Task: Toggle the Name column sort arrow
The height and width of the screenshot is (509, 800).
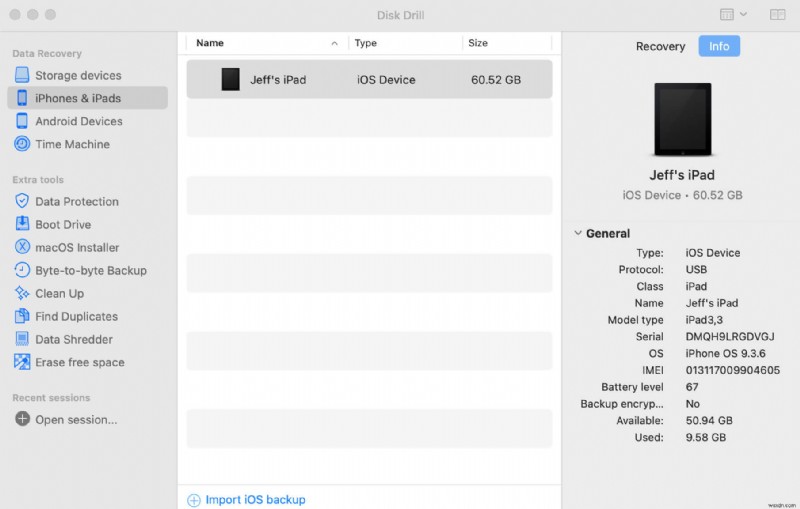Action: click(334, 43)
